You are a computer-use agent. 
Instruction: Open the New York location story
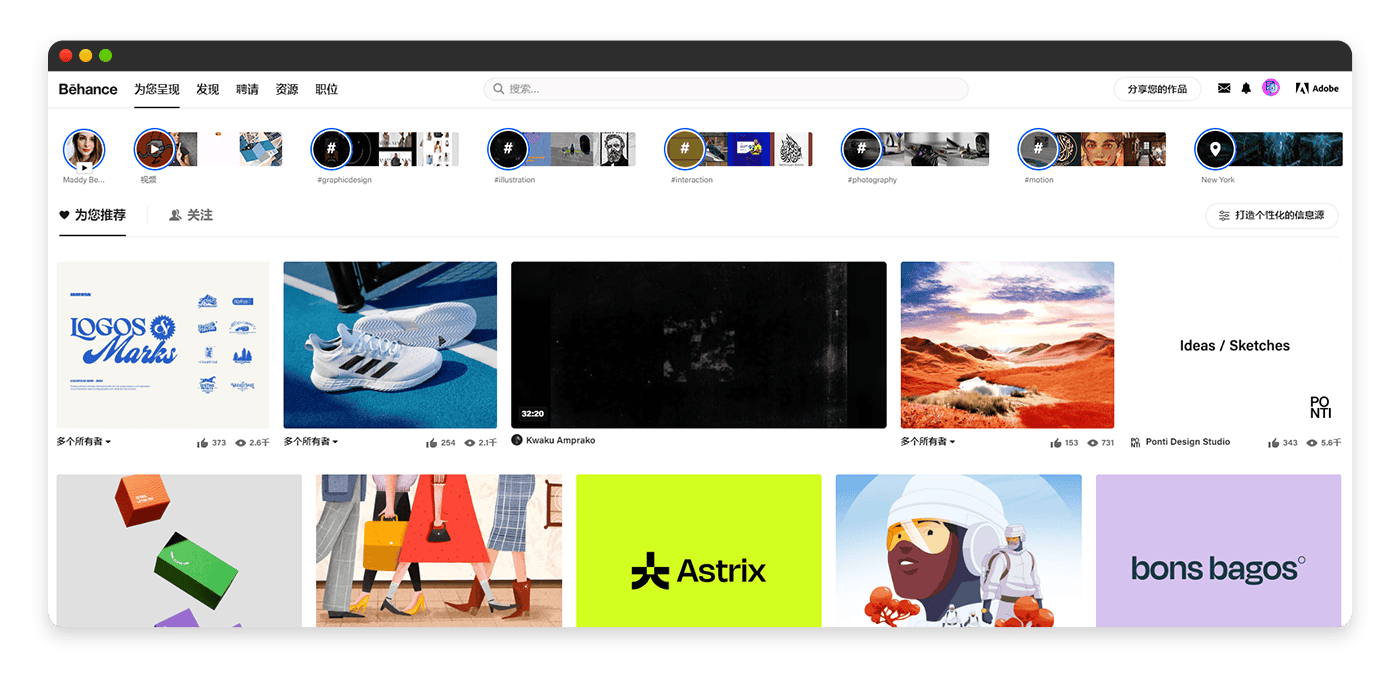(x=1215, y=149)
